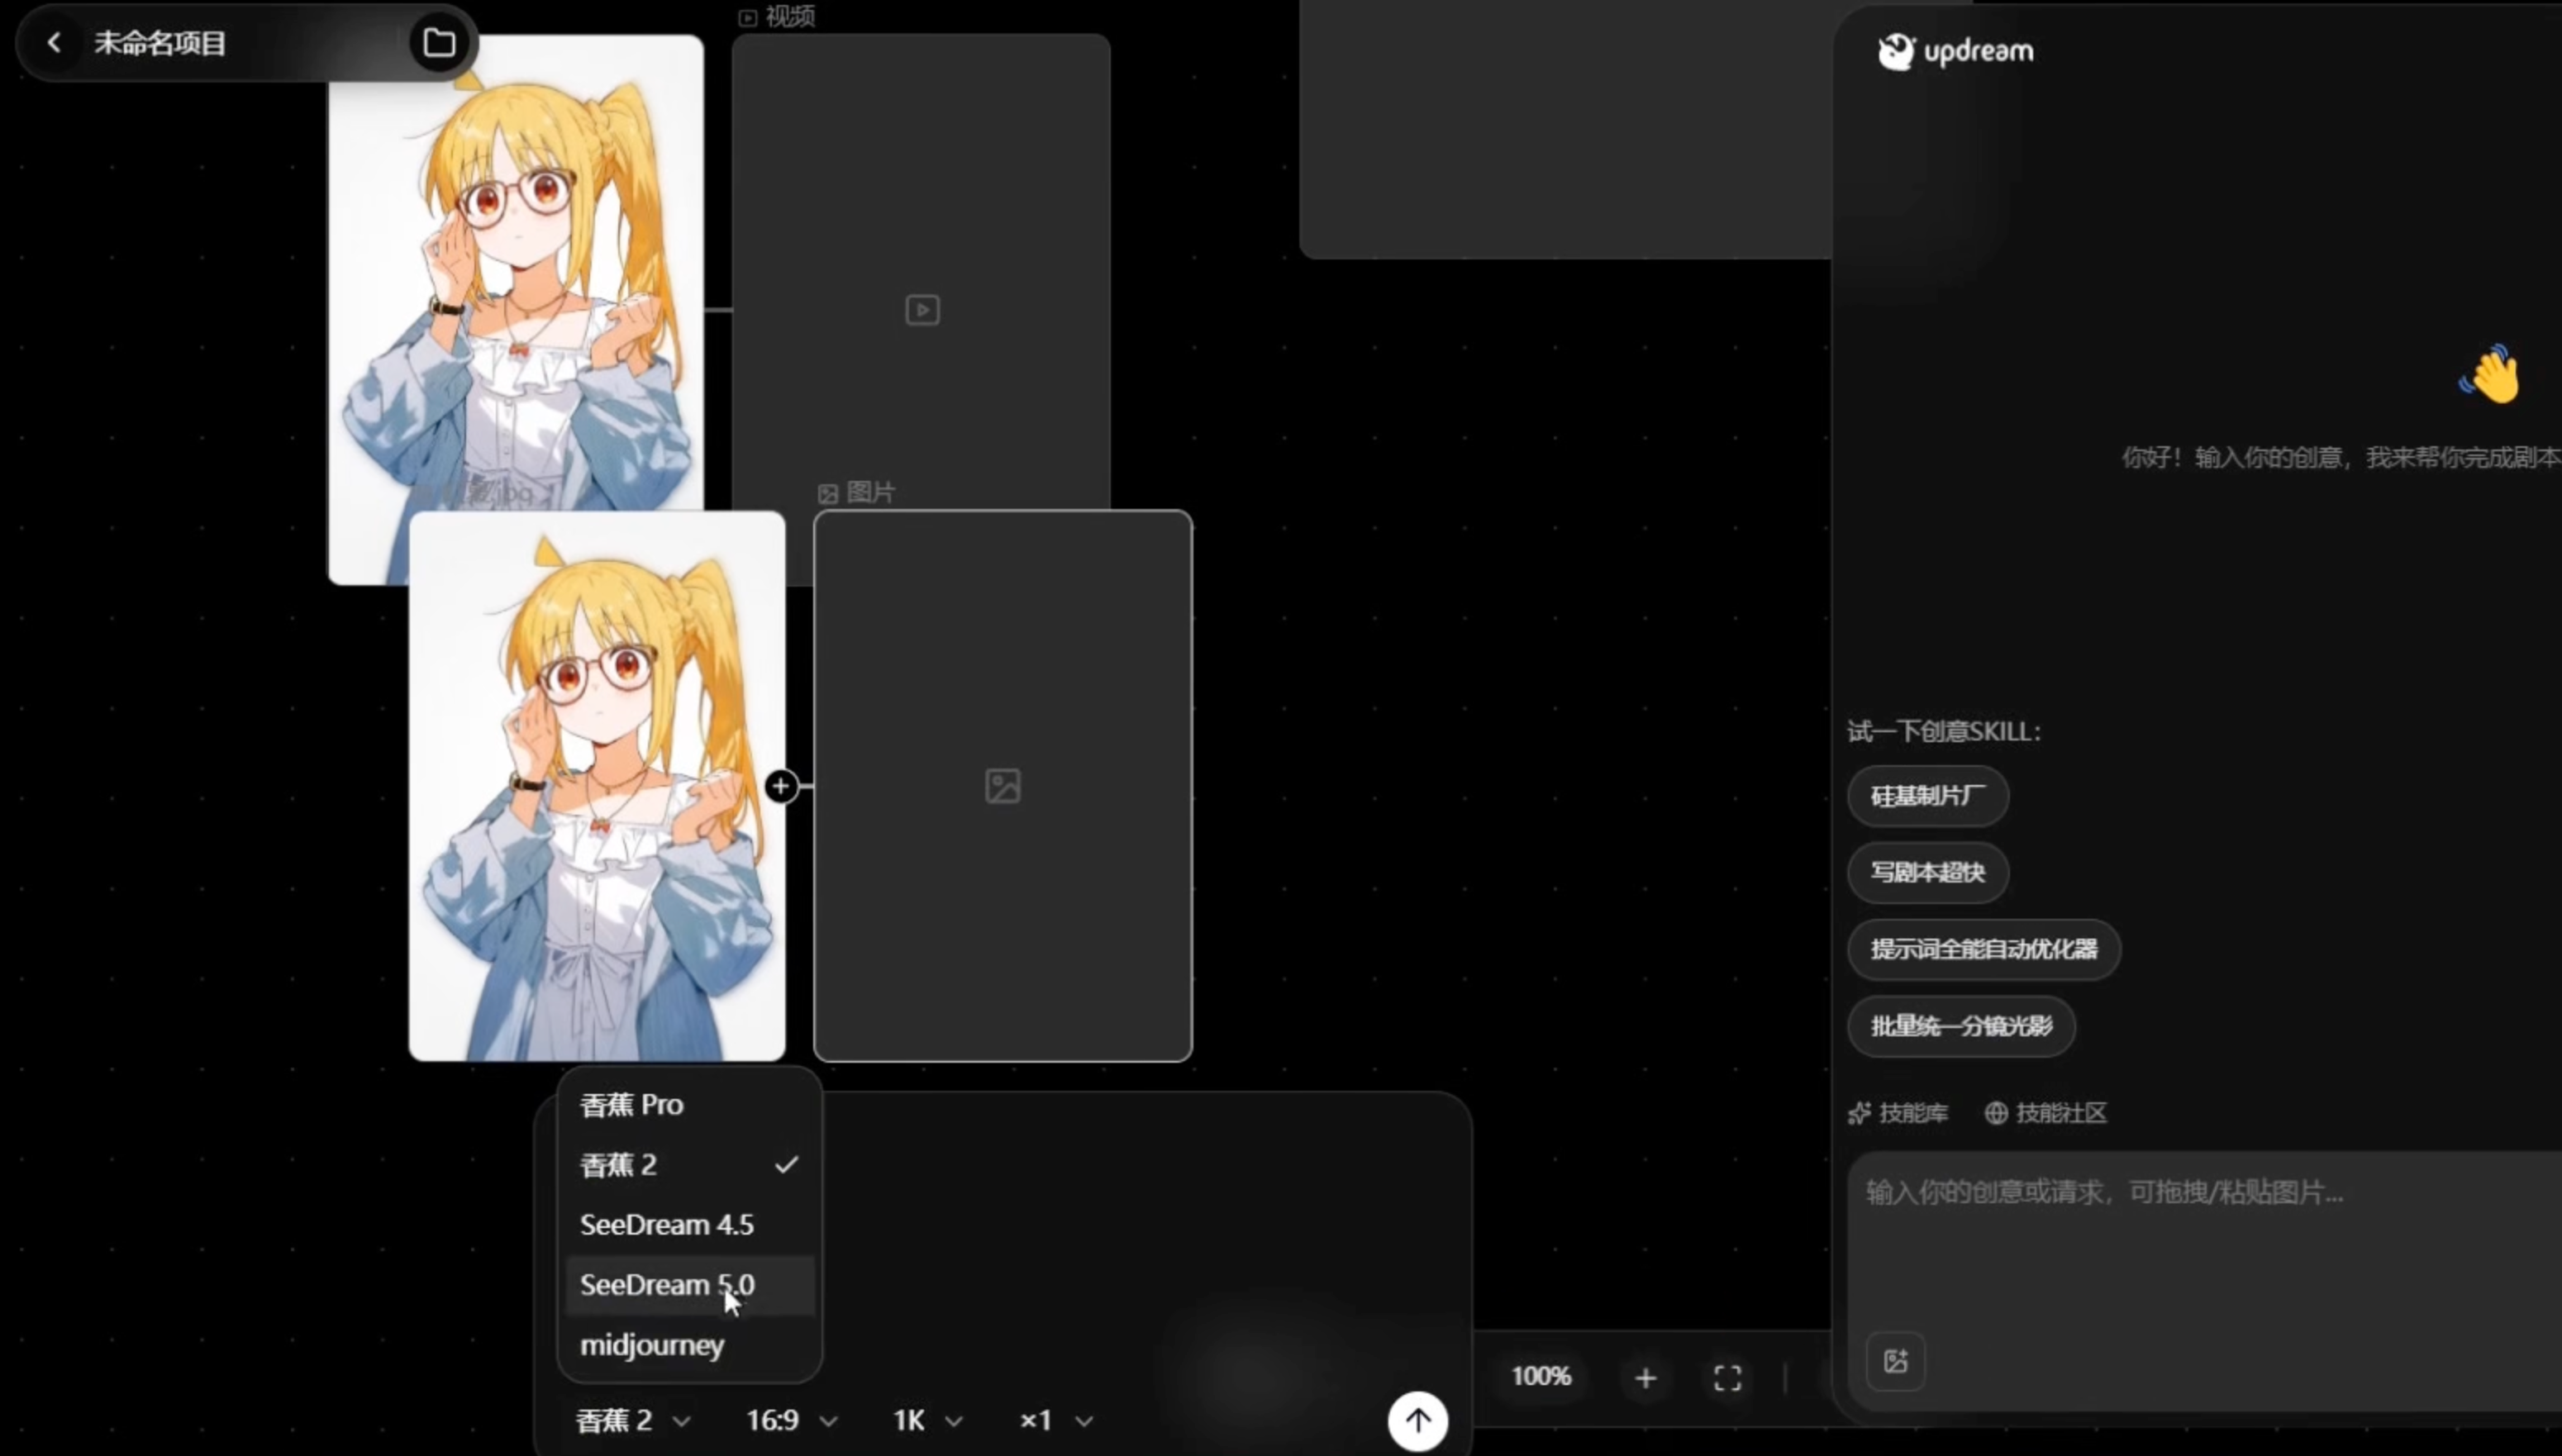The image size is (2562, 1456).
Task: Click the 硅基制片厂 skill button
Action: click(1927, 796)
